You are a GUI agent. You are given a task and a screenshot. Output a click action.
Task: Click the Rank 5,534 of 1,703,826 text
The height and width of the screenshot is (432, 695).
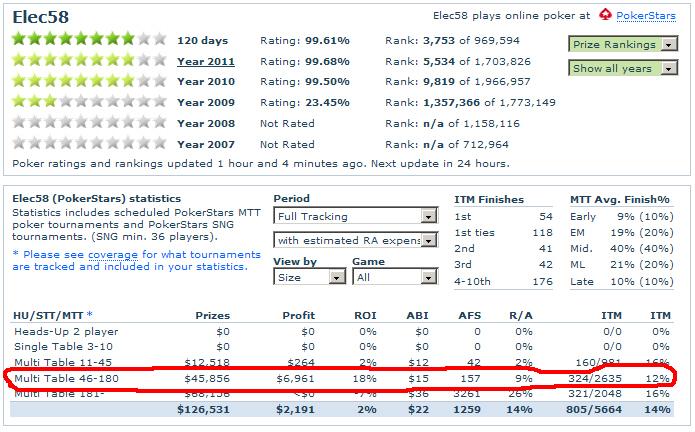click(458, 62)
